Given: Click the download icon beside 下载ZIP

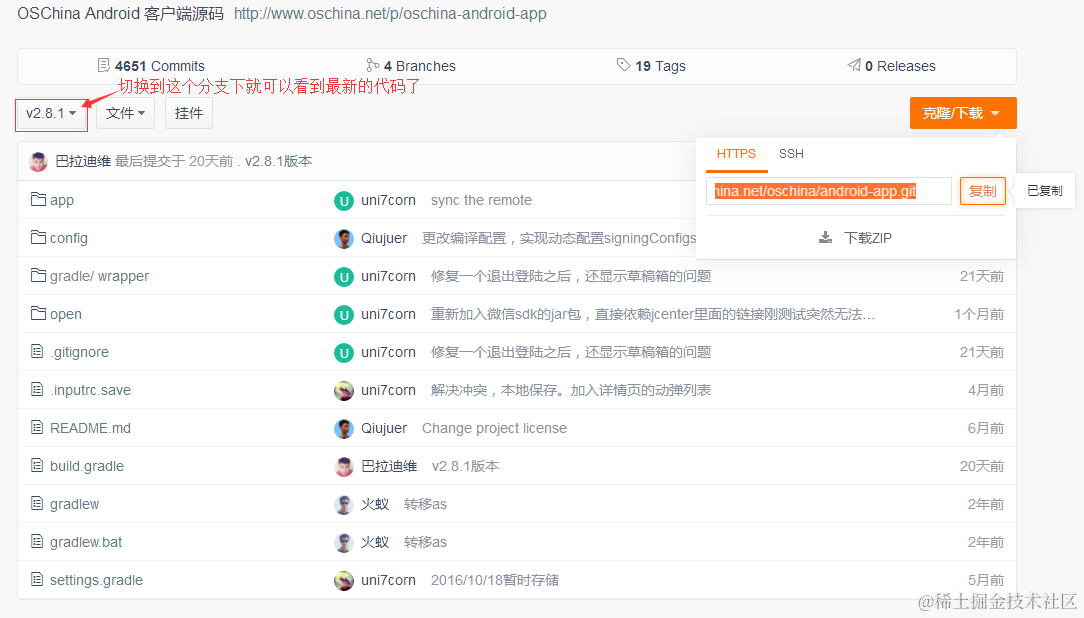Looking at the screenshot, I should [x=825, y=238].
